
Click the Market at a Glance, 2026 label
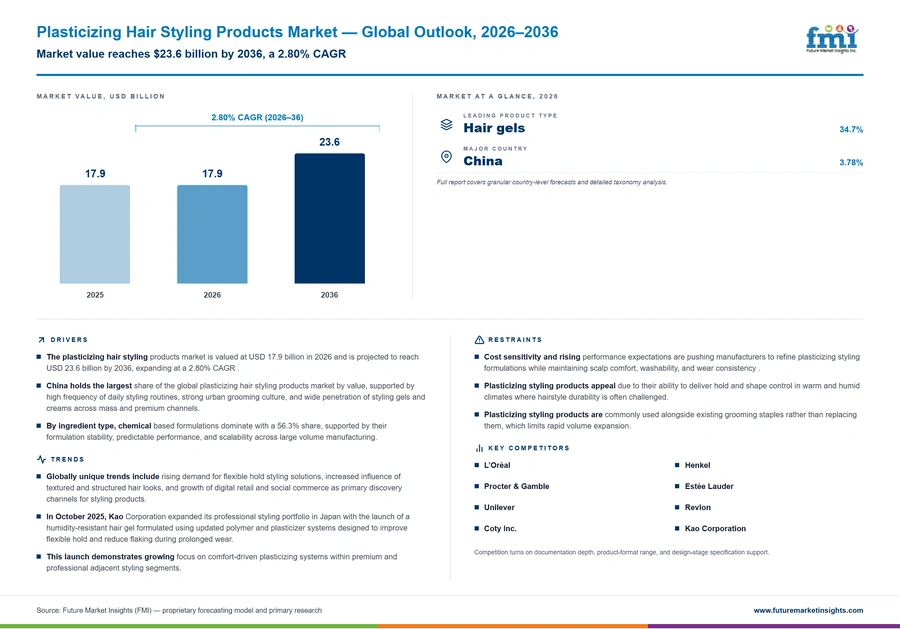tap(497, 96)
